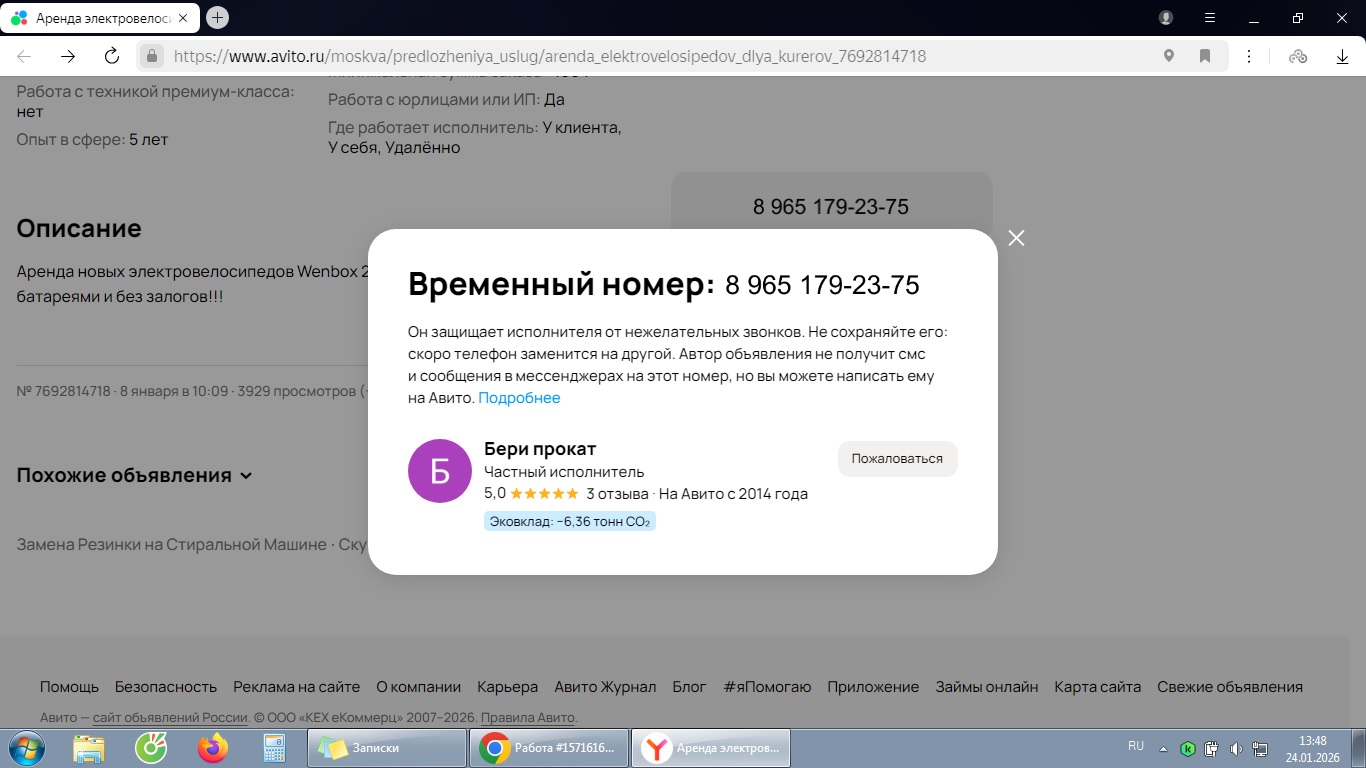Image resolution: width=1366 pixels, height=768 pixels.
Task: Click the Пожаловаться button
Action: 897,459
